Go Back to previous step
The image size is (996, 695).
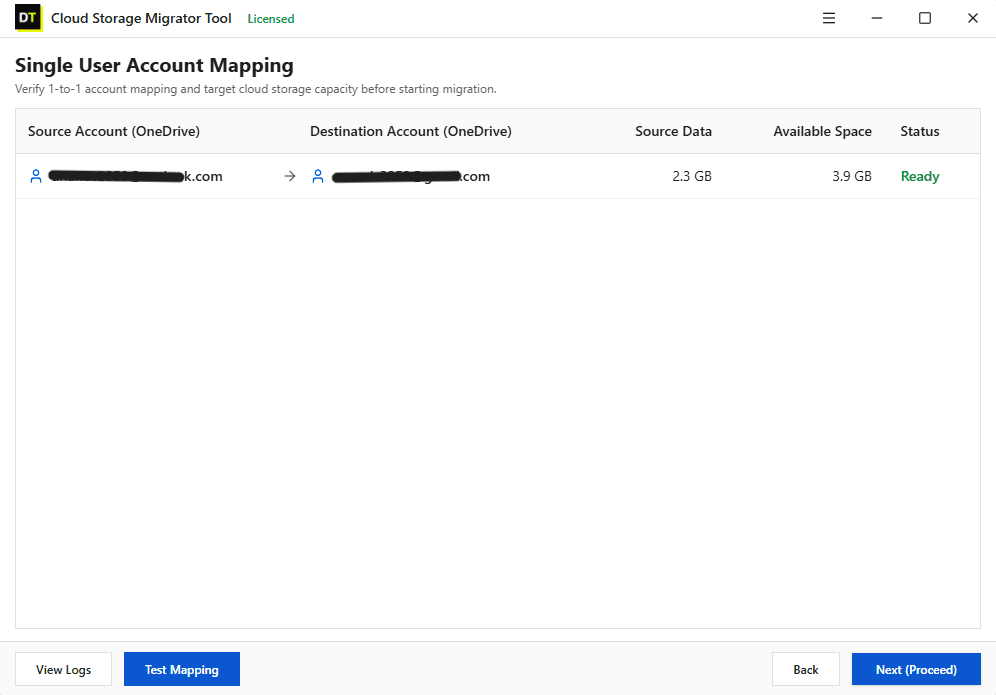(x=806, y=670)
